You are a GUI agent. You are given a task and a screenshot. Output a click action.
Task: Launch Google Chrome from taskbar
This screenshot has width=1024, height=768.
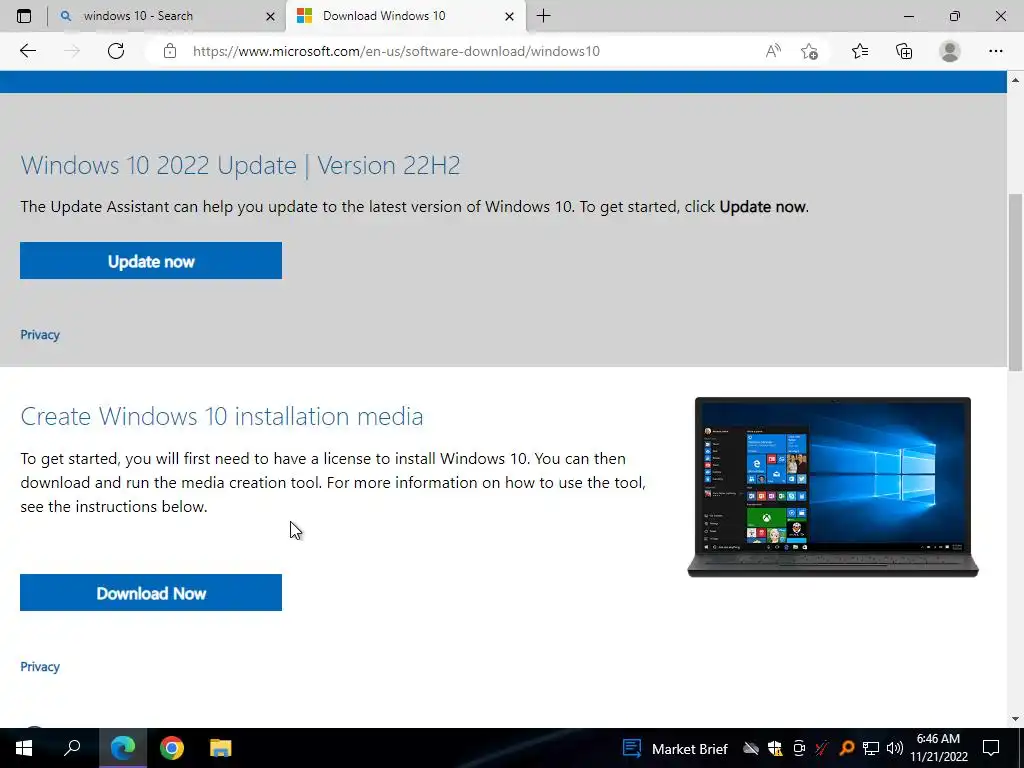[x=172, y=748]
